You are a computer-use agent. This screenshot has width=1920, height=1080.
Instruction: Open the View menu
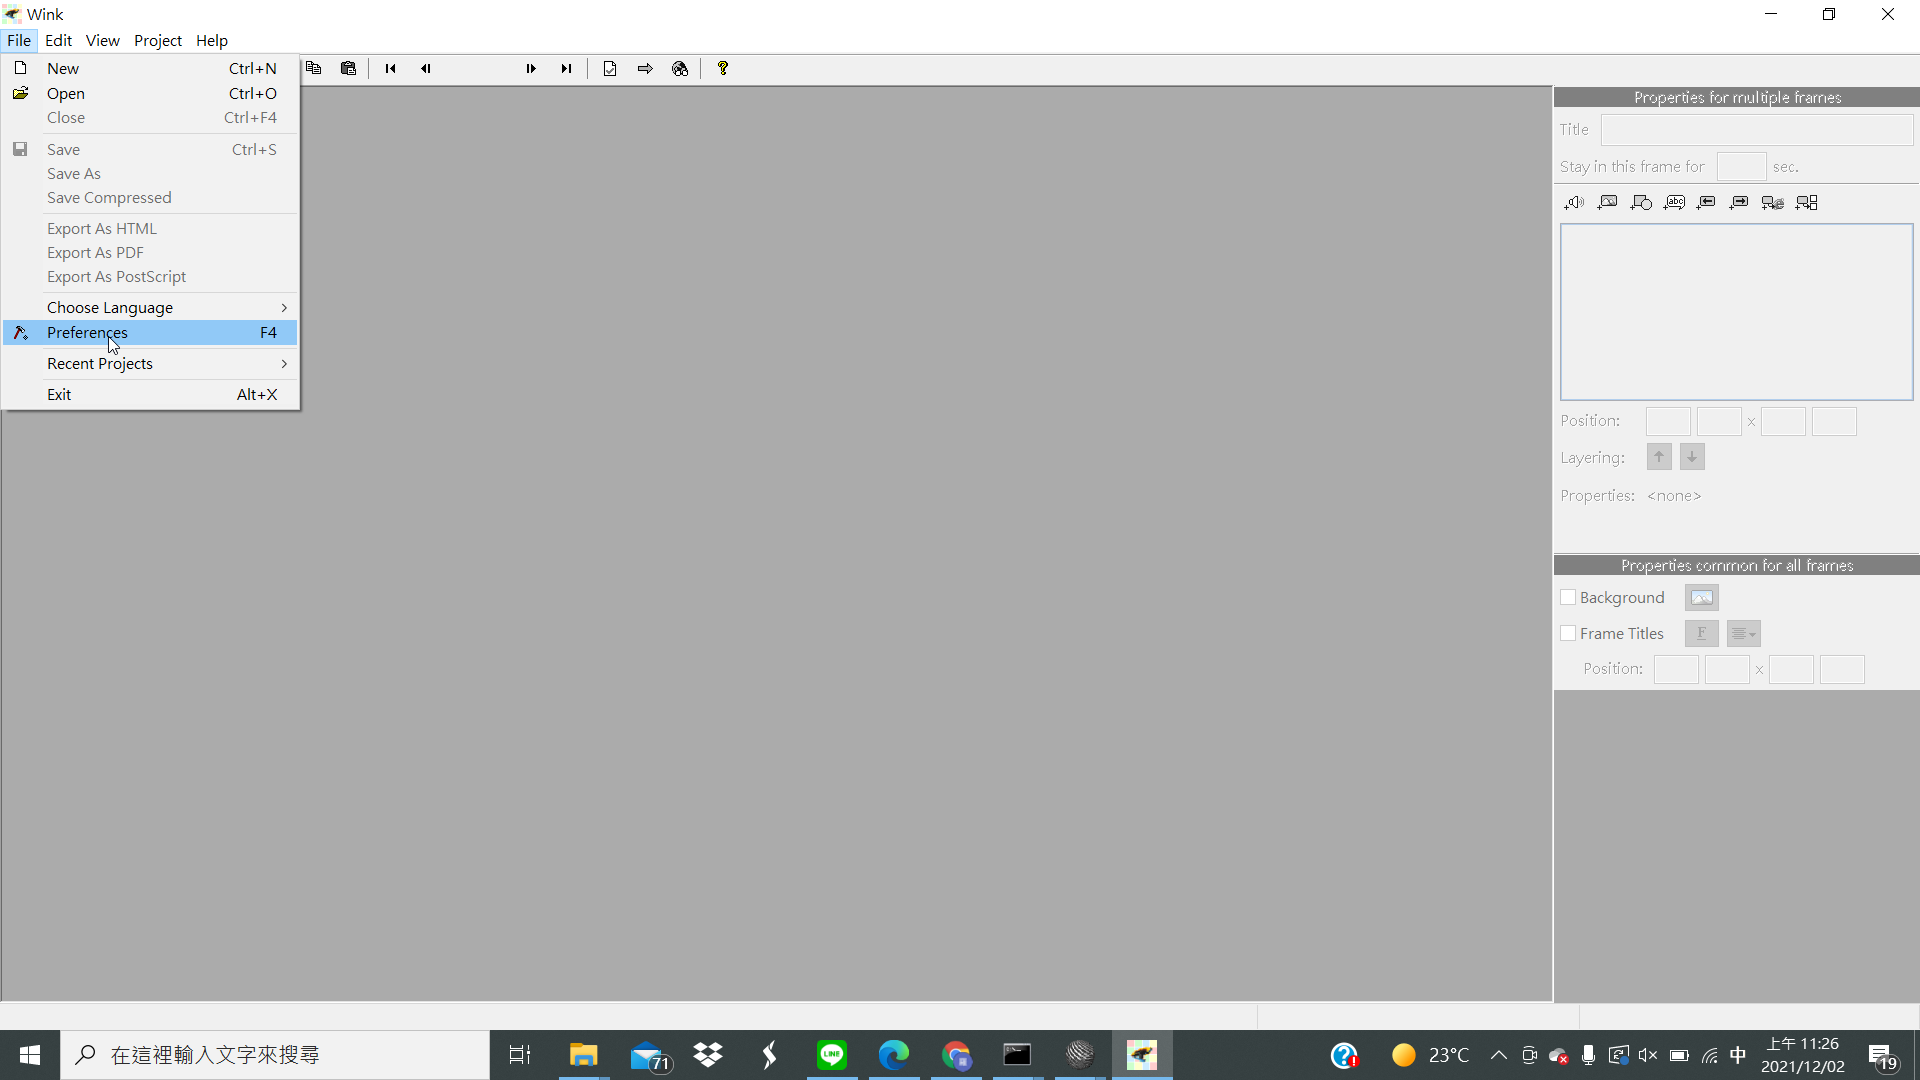[x=102, y=40]
